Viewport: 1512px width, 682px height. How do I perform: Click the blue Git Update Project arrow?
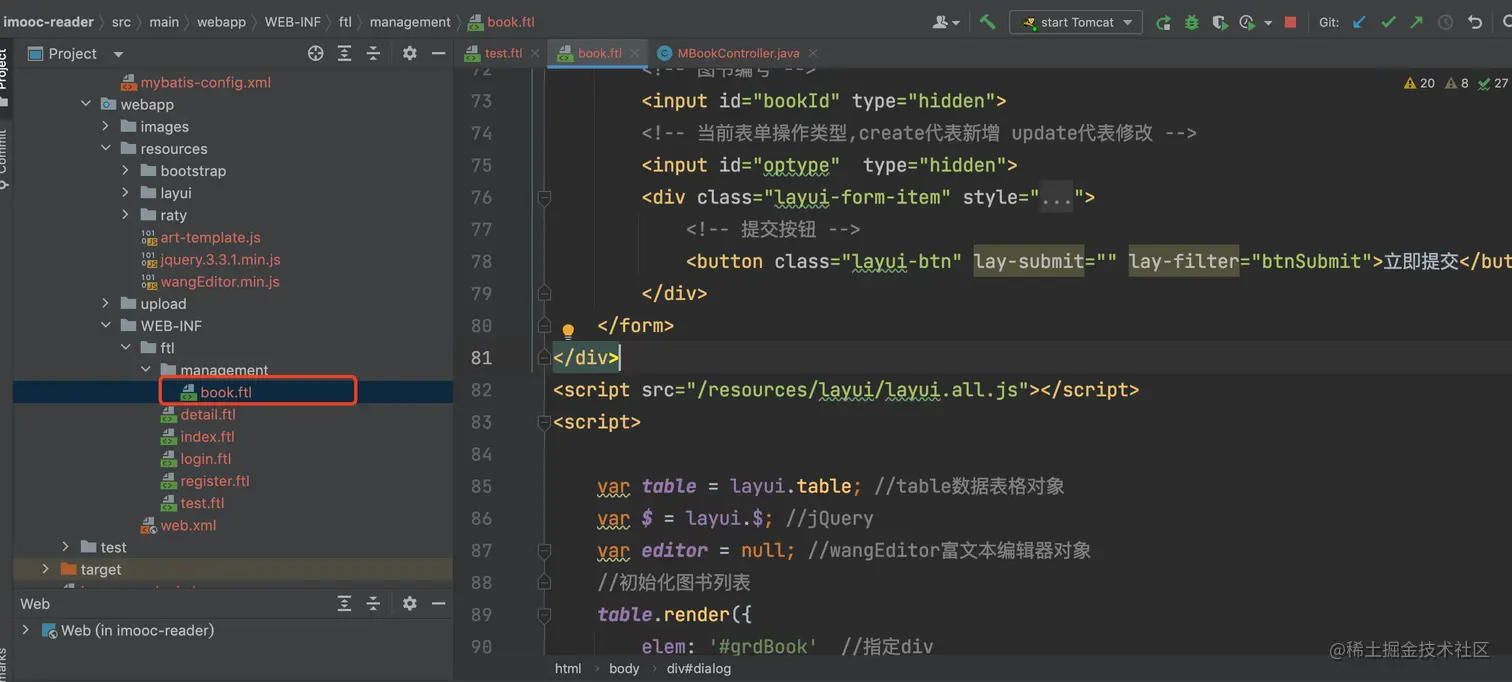coord(1359,22)
